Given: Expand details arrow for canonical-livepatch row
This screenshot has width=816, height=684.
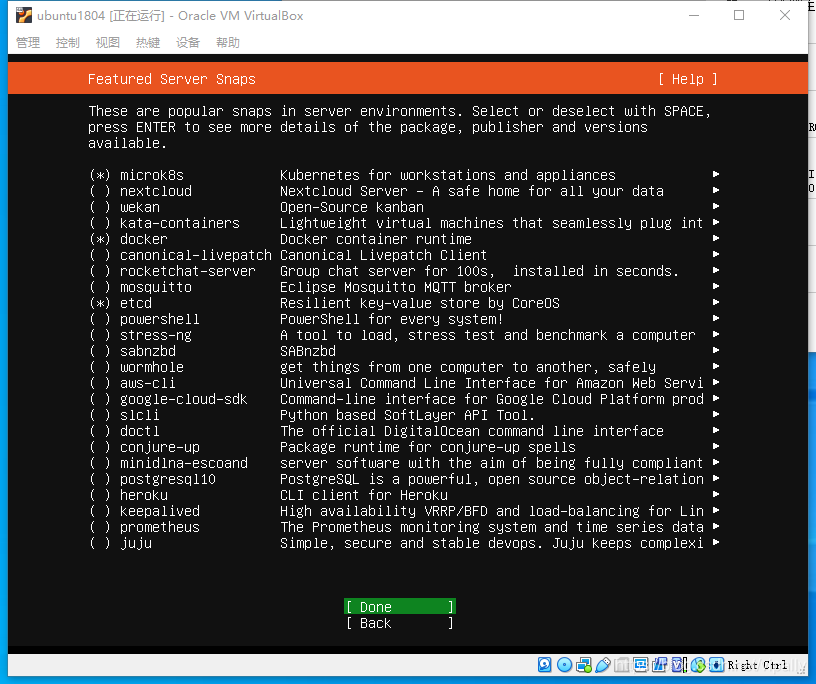Looking at the screenshot, I should click(716, 254).
